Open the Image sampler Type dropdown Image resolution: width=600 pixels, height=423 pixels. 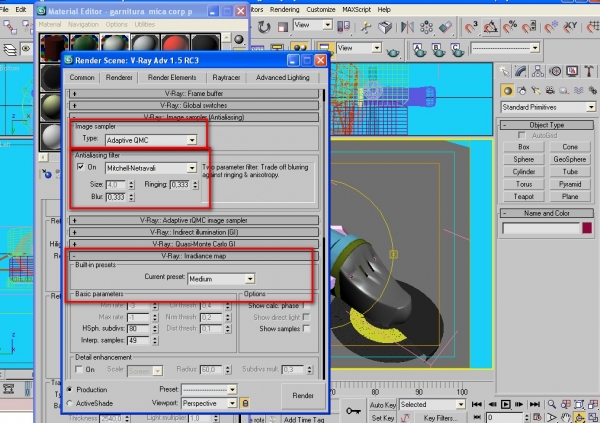coord(151,140)
